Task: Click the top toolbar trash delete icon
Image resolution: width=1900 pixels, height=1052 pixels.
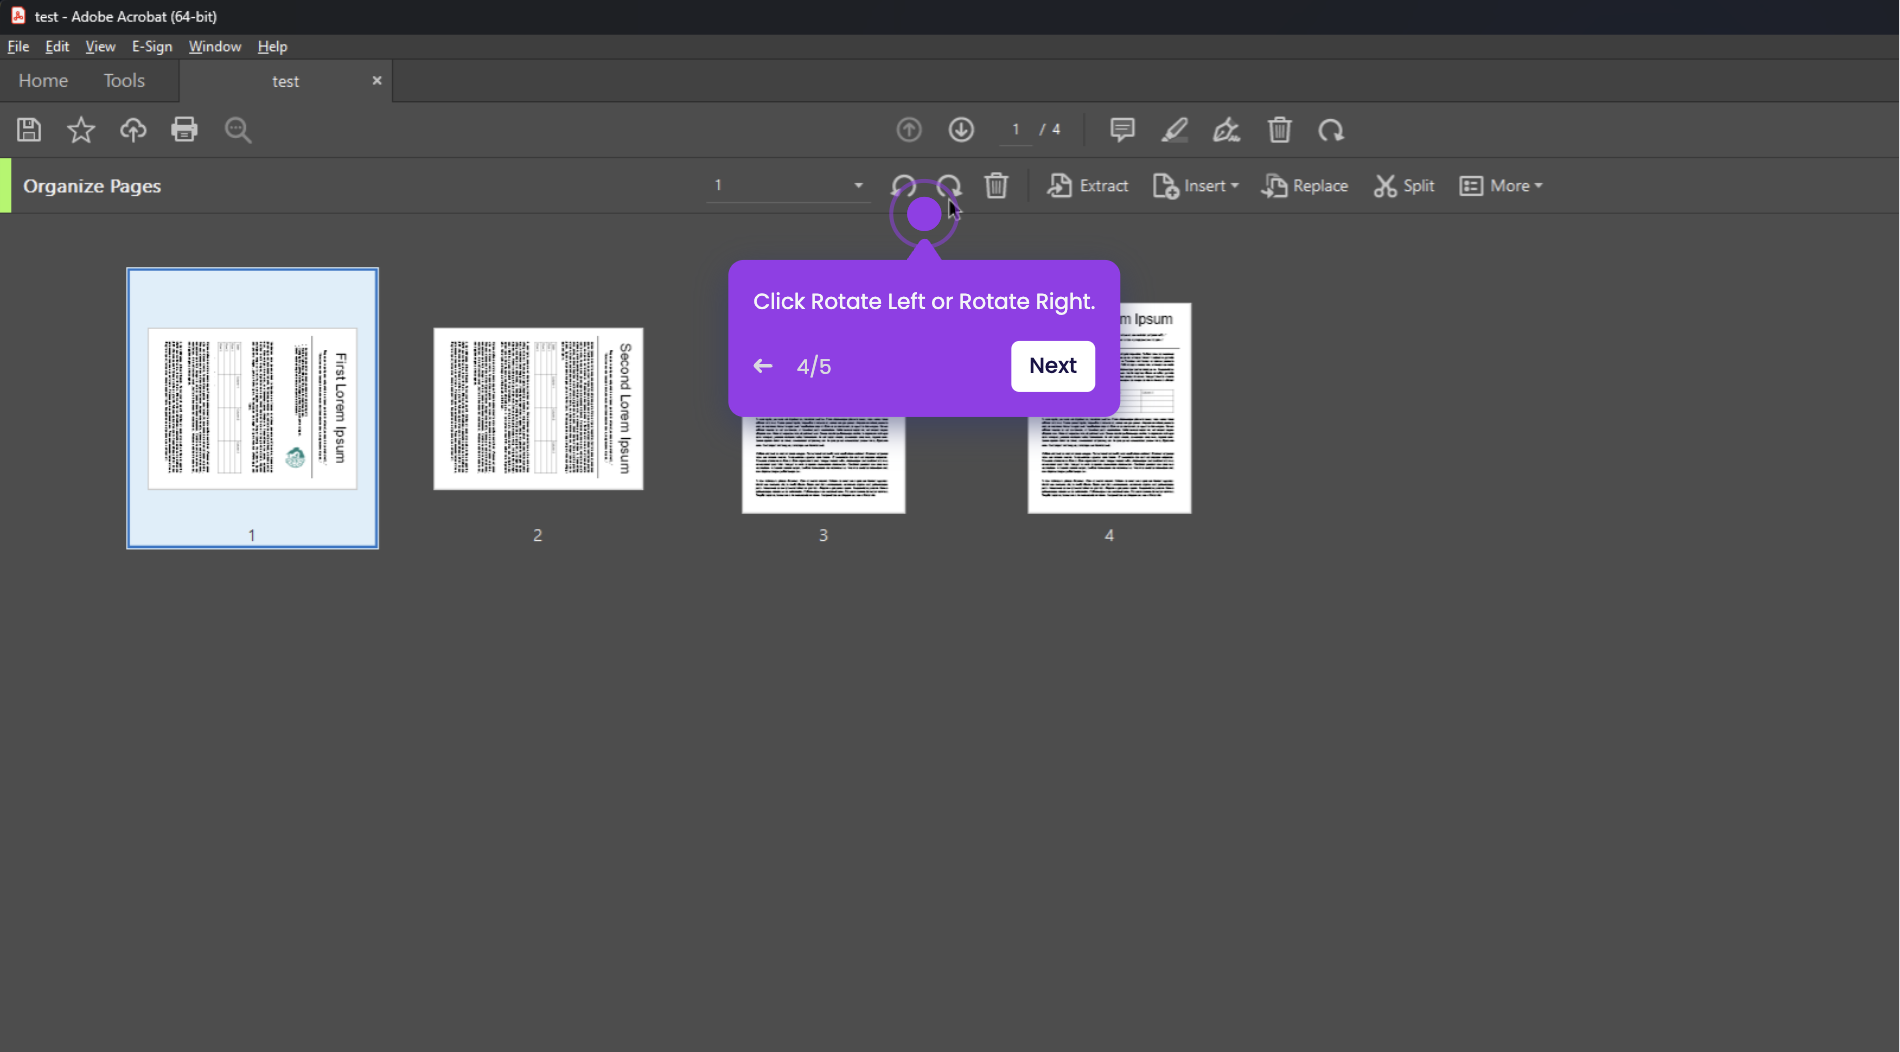Action: 1280,130
